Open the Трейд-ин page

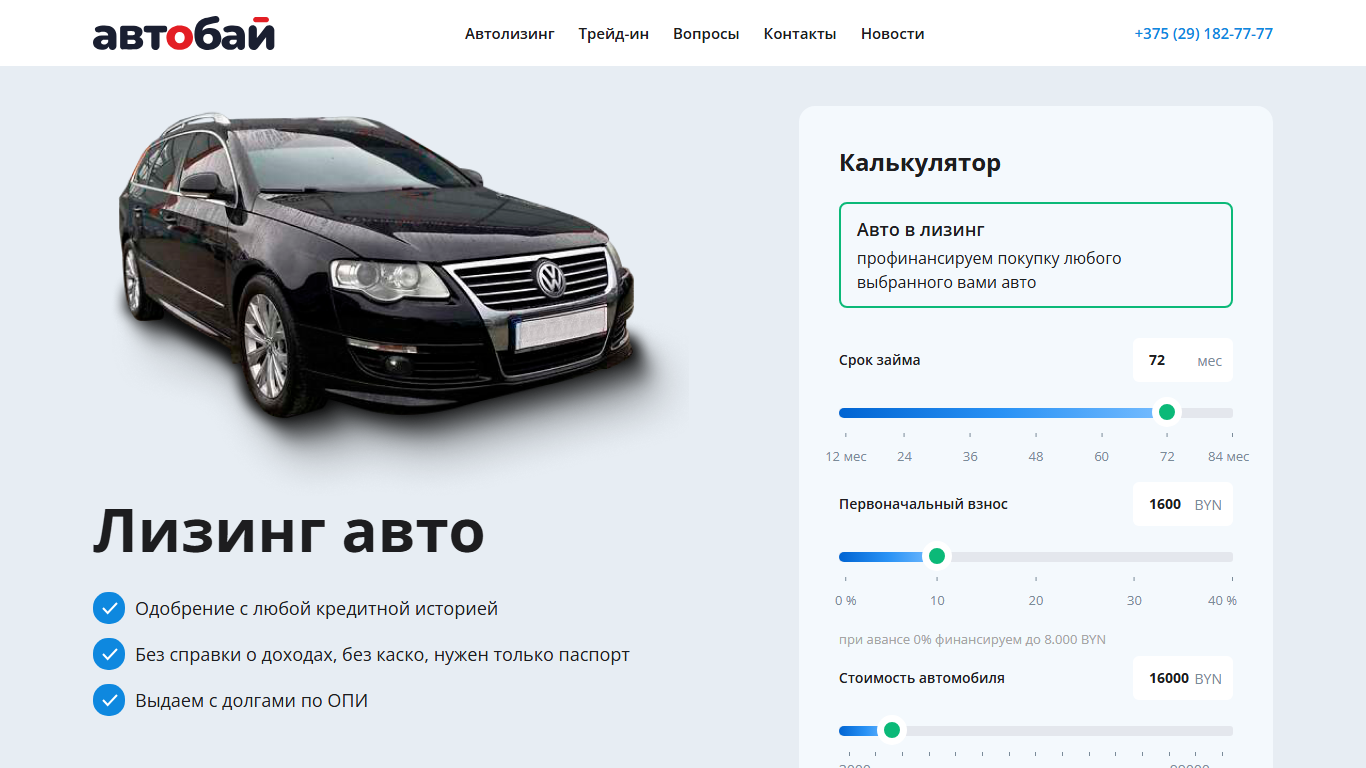[x=613, y=34]
